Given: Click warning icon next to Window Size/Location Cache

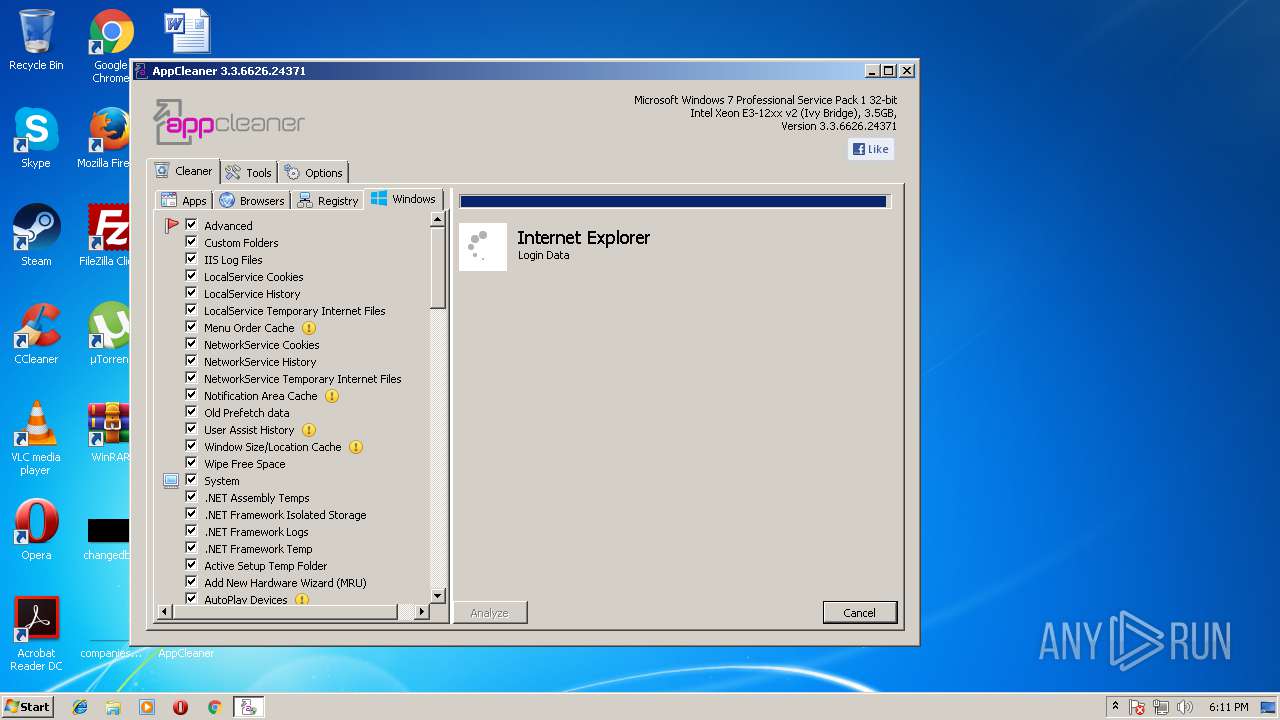Looking at the screenshot, I should [x=356, y=447].
